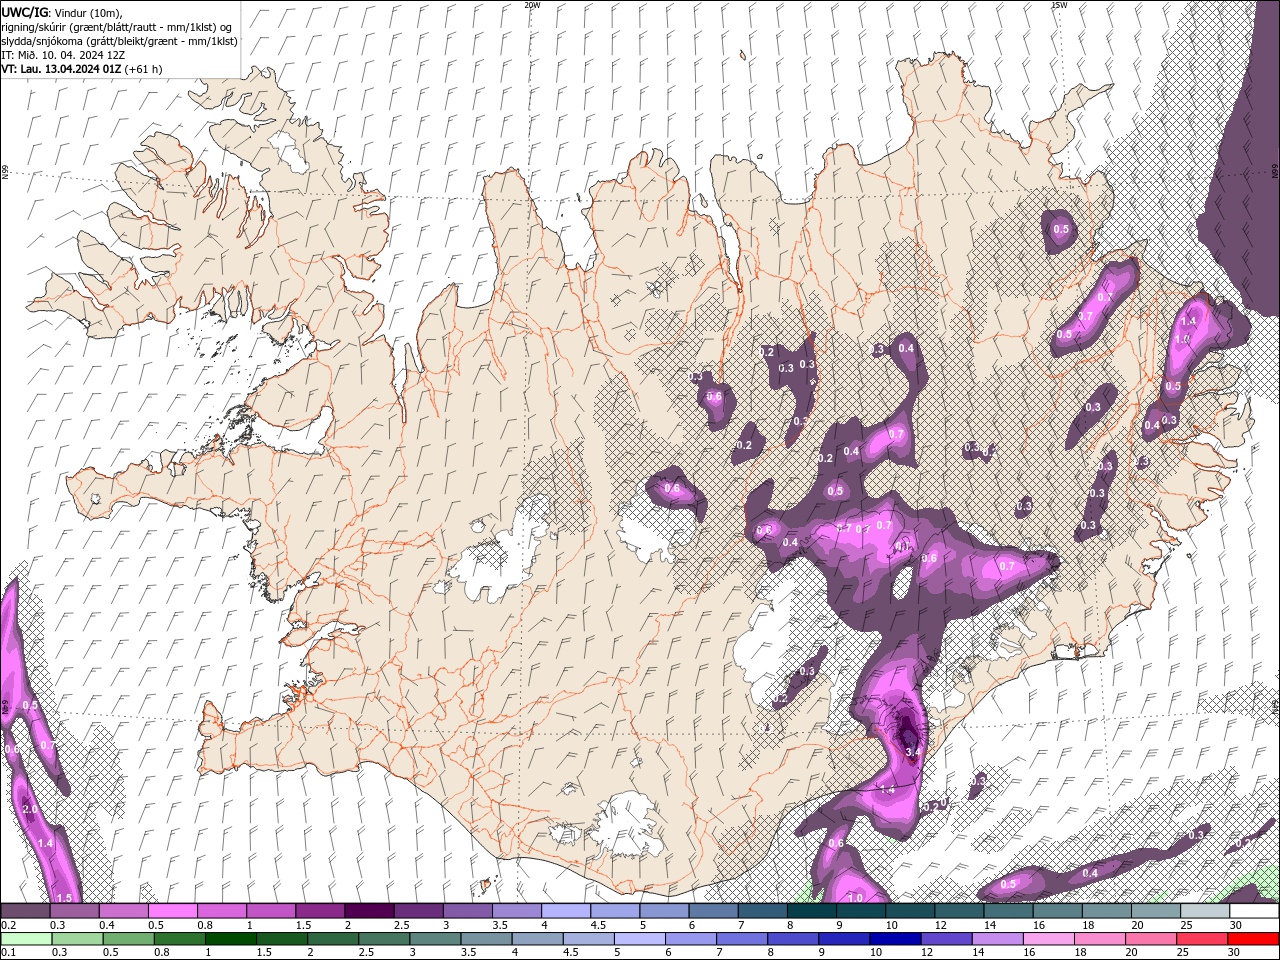Click the IT: Mið. 10. 04. 2024 12Z line
This screenshot has height=960, width=1280.
tap(63, 55)
